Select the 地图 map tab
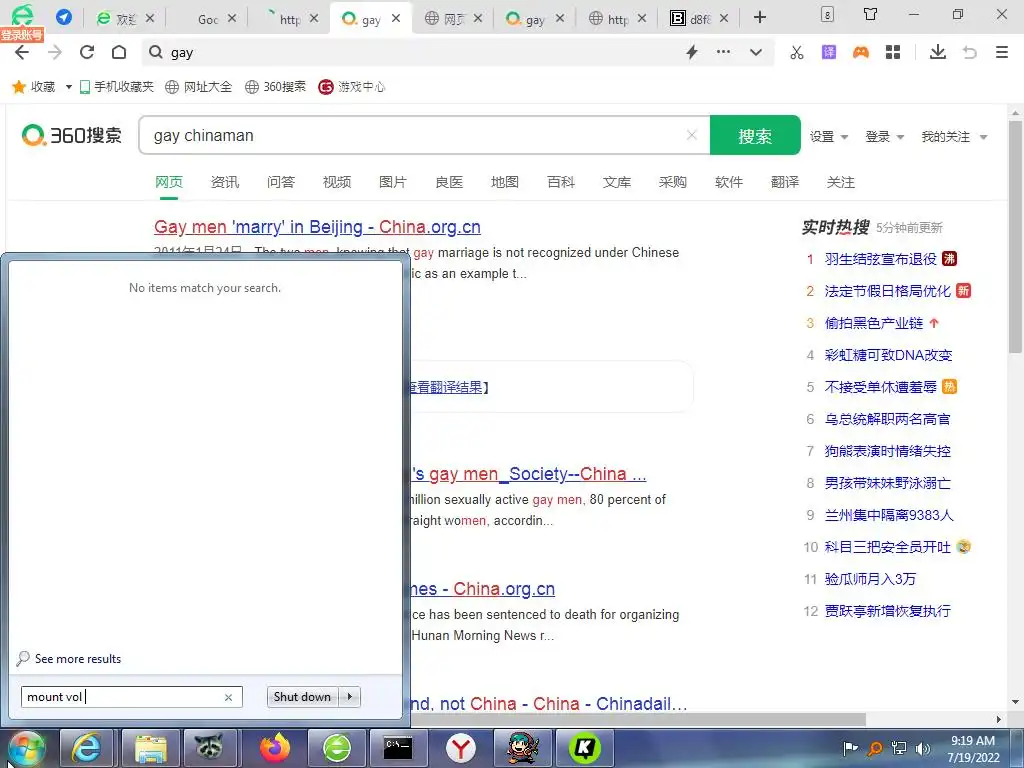The image size is (1024, 768). [x=505, y=182]
